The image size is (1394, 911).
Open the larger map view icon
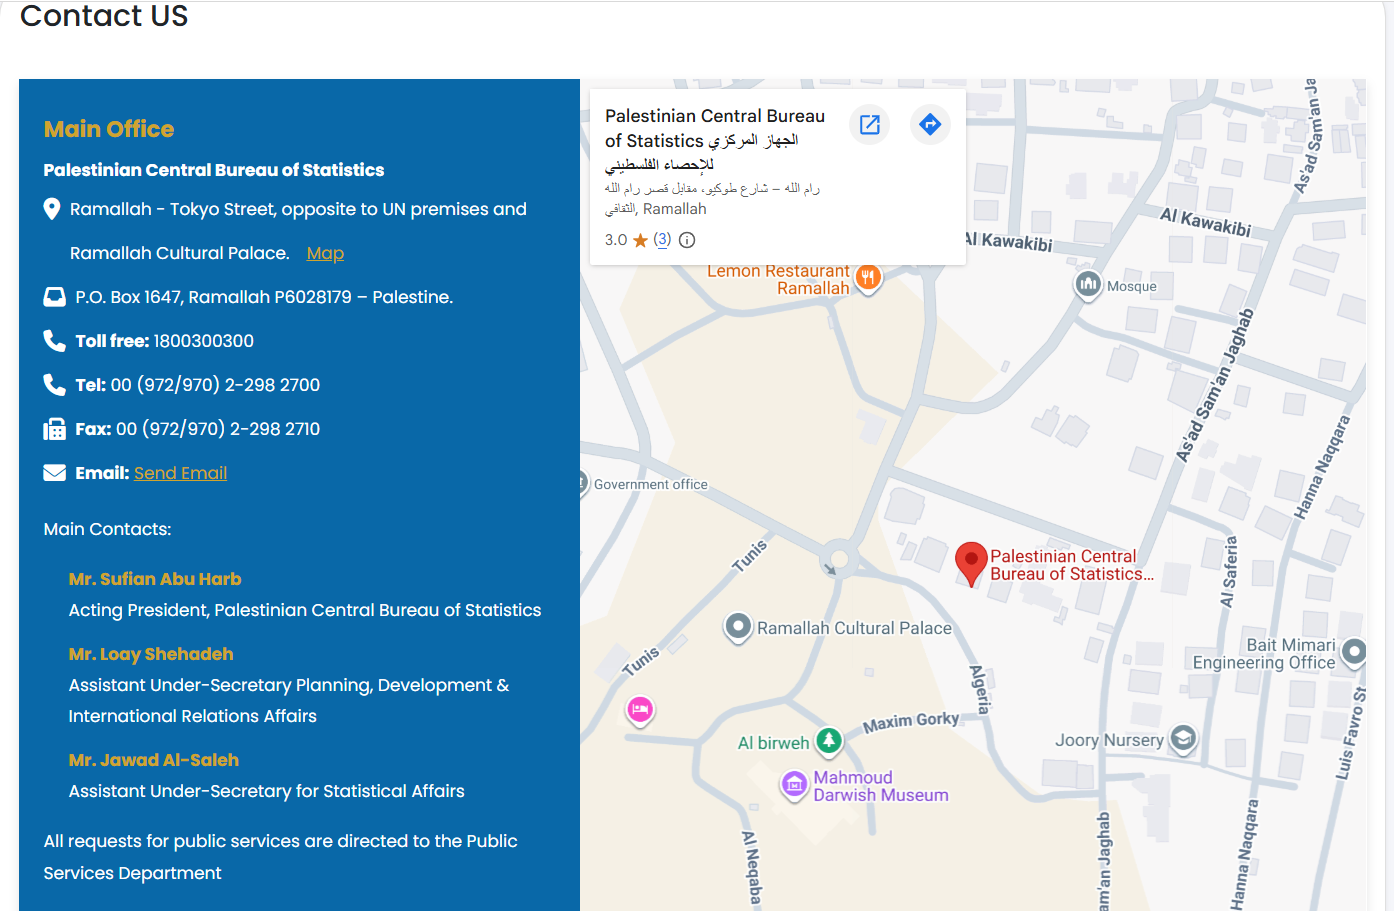870,125
